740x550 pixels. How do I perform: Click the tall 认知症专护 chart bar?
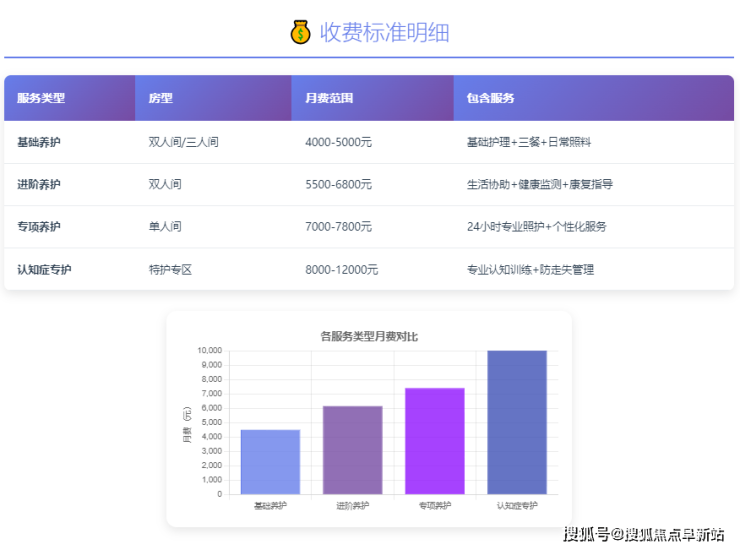(516, 422)
